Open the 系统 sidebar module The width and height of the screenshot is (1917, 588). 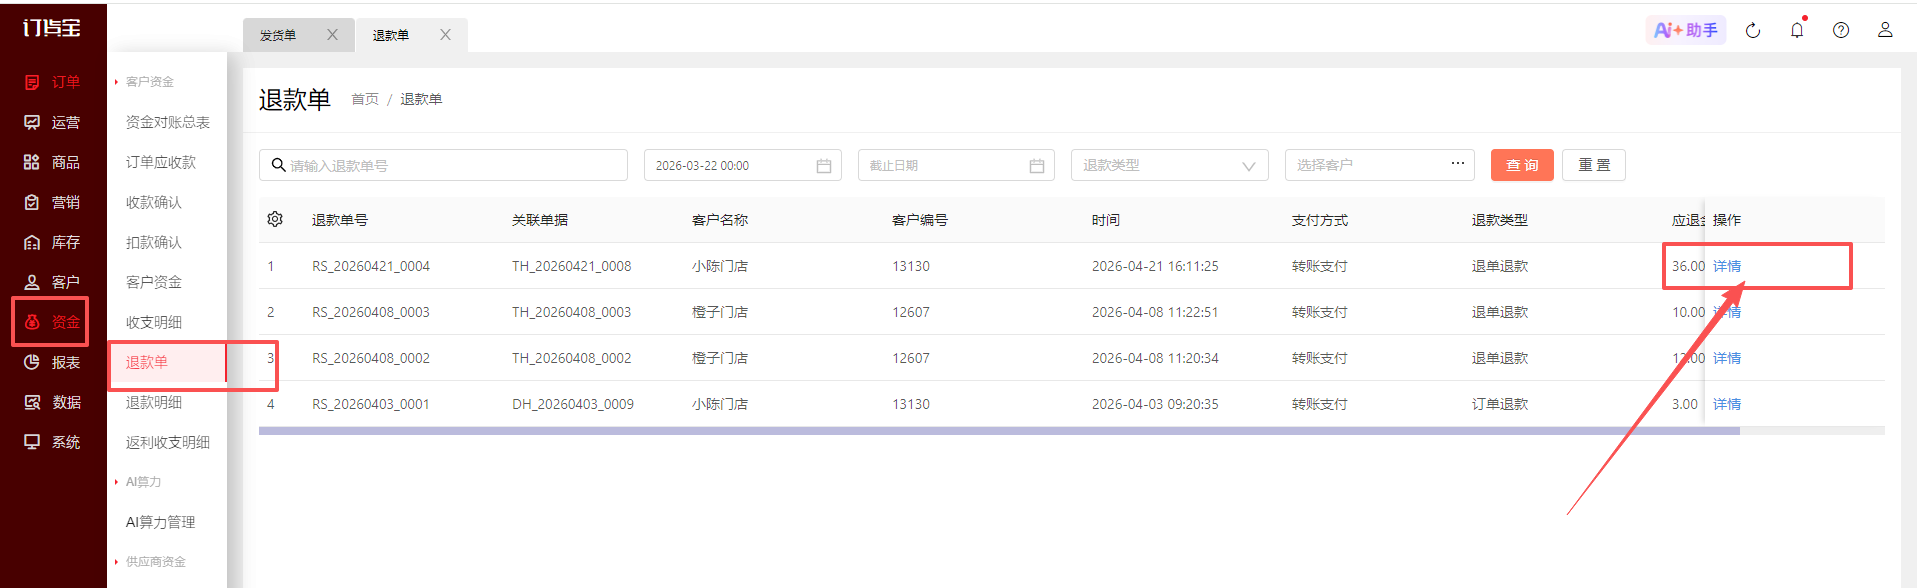tap(52, 442)
